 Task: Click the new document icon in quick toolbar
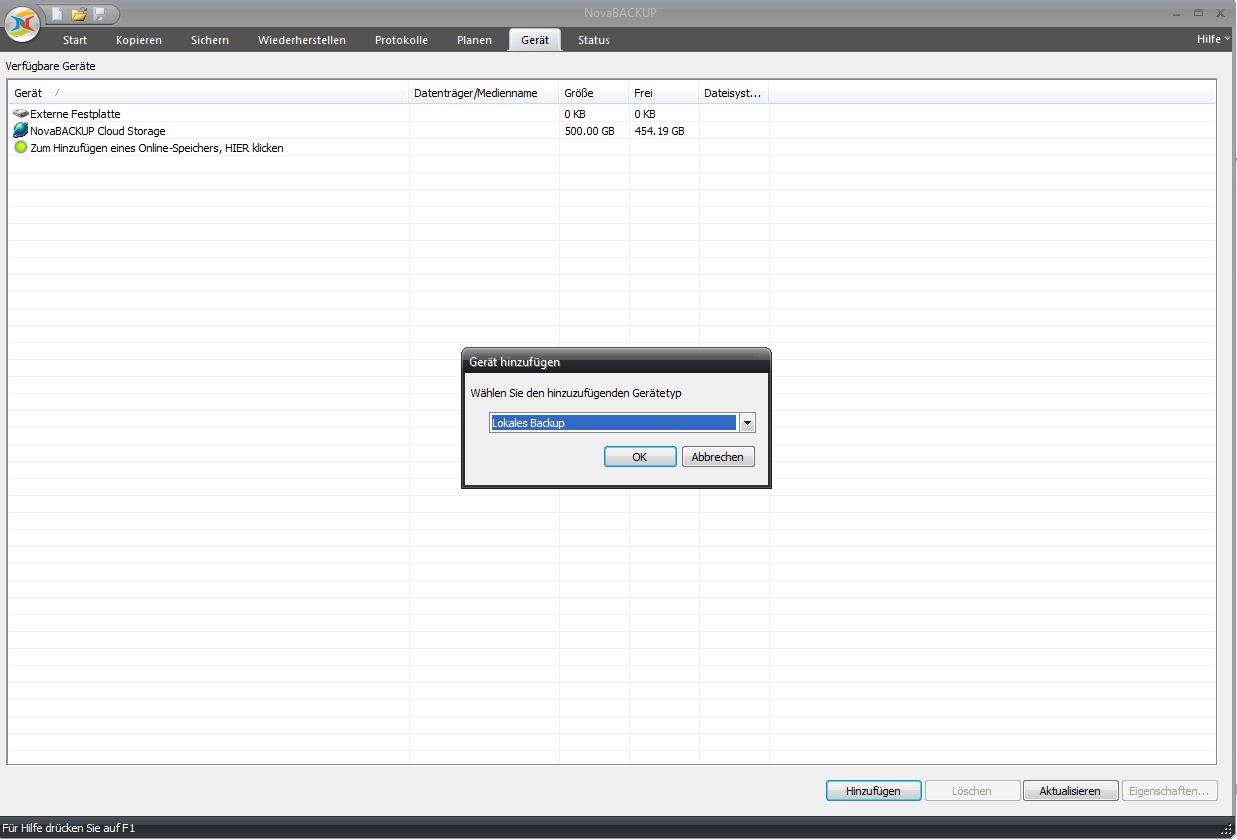click(x=59, y=14)
